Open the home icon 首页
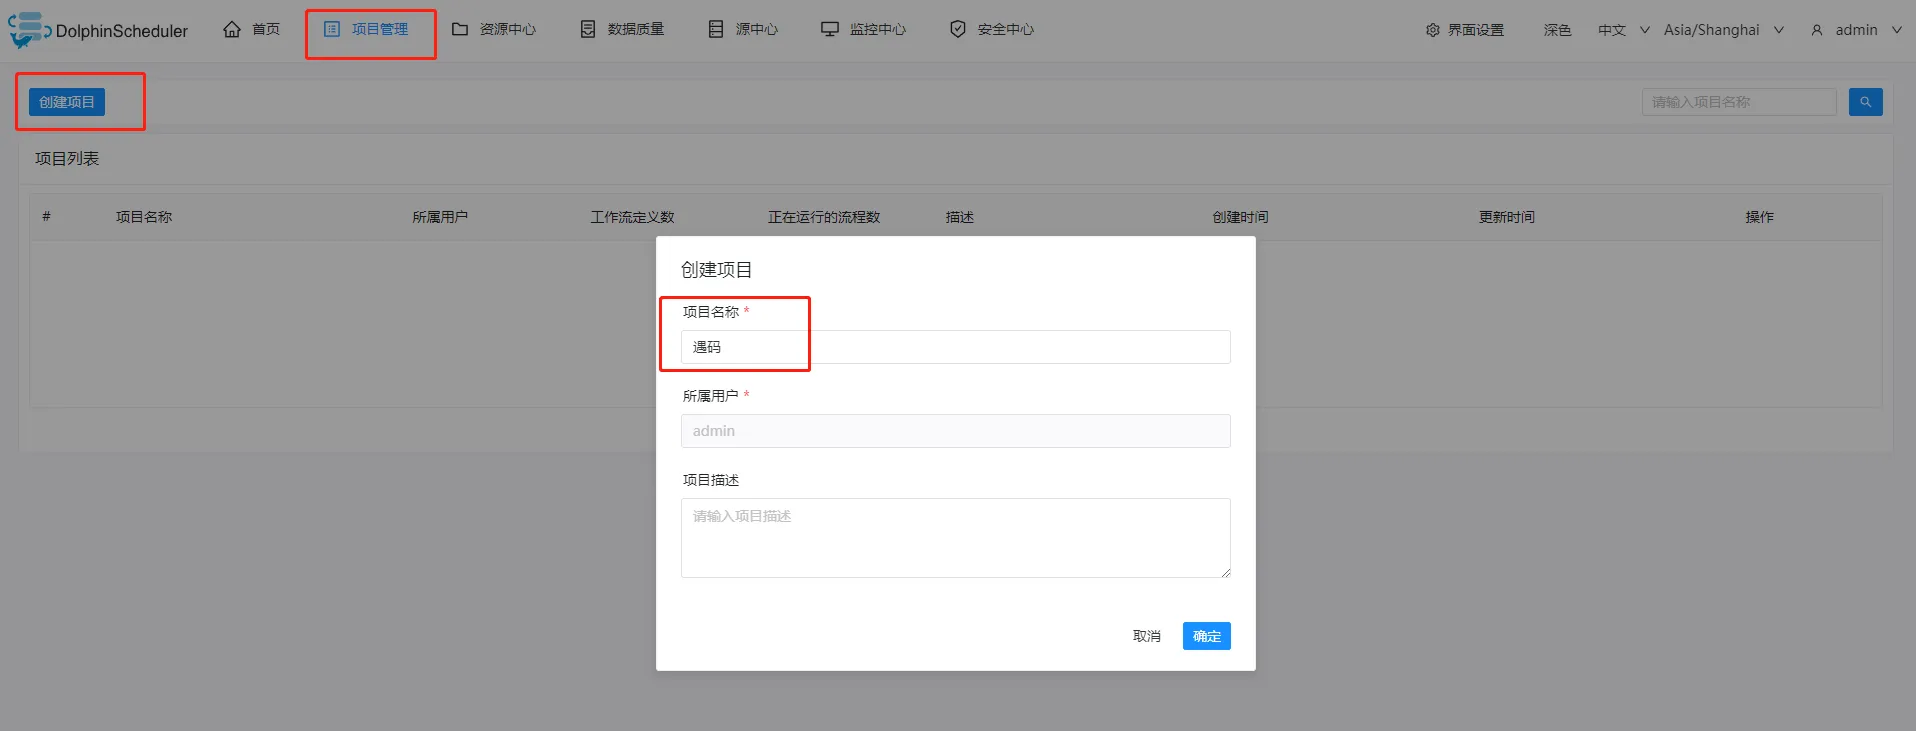 [232, 29]
